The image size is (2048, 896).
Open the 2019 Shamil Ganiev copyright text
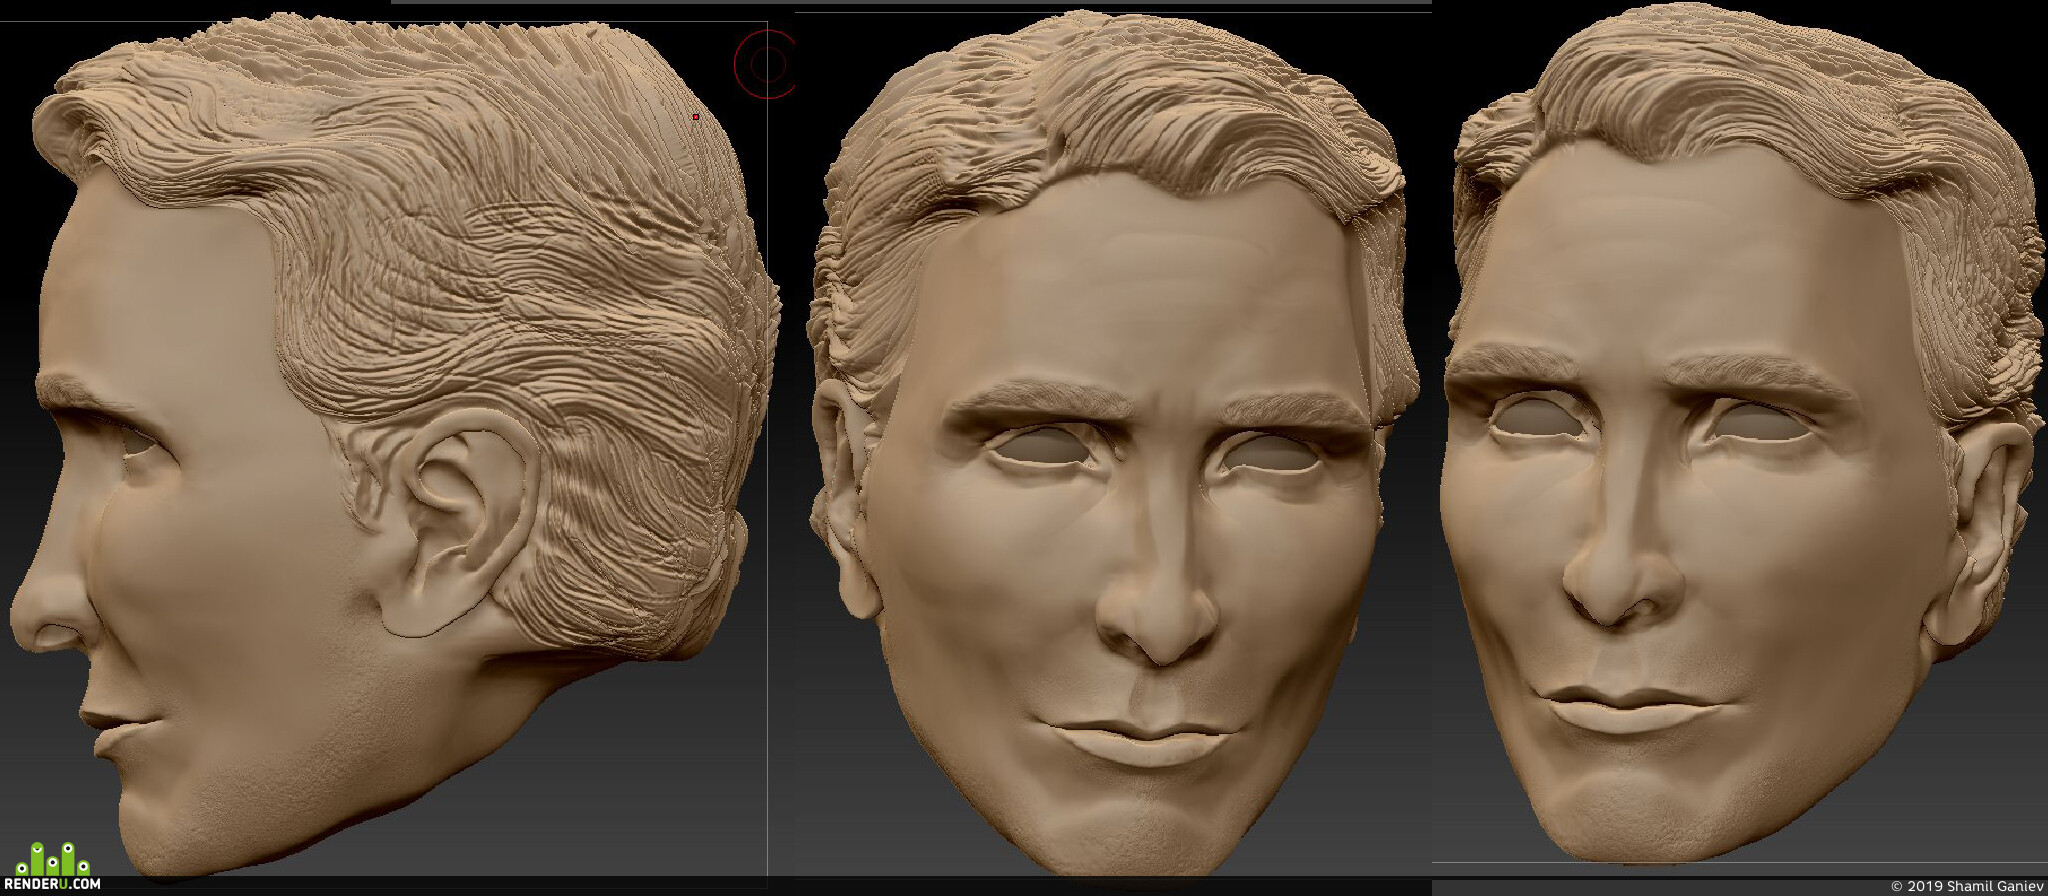[1967, 886]
